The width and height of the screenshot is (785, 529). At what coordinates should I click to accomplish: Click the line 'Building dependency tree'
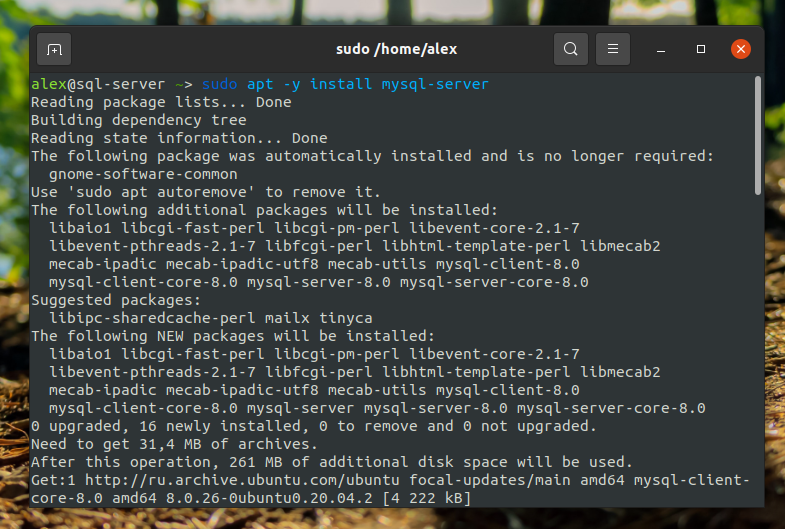click(139, 120)
